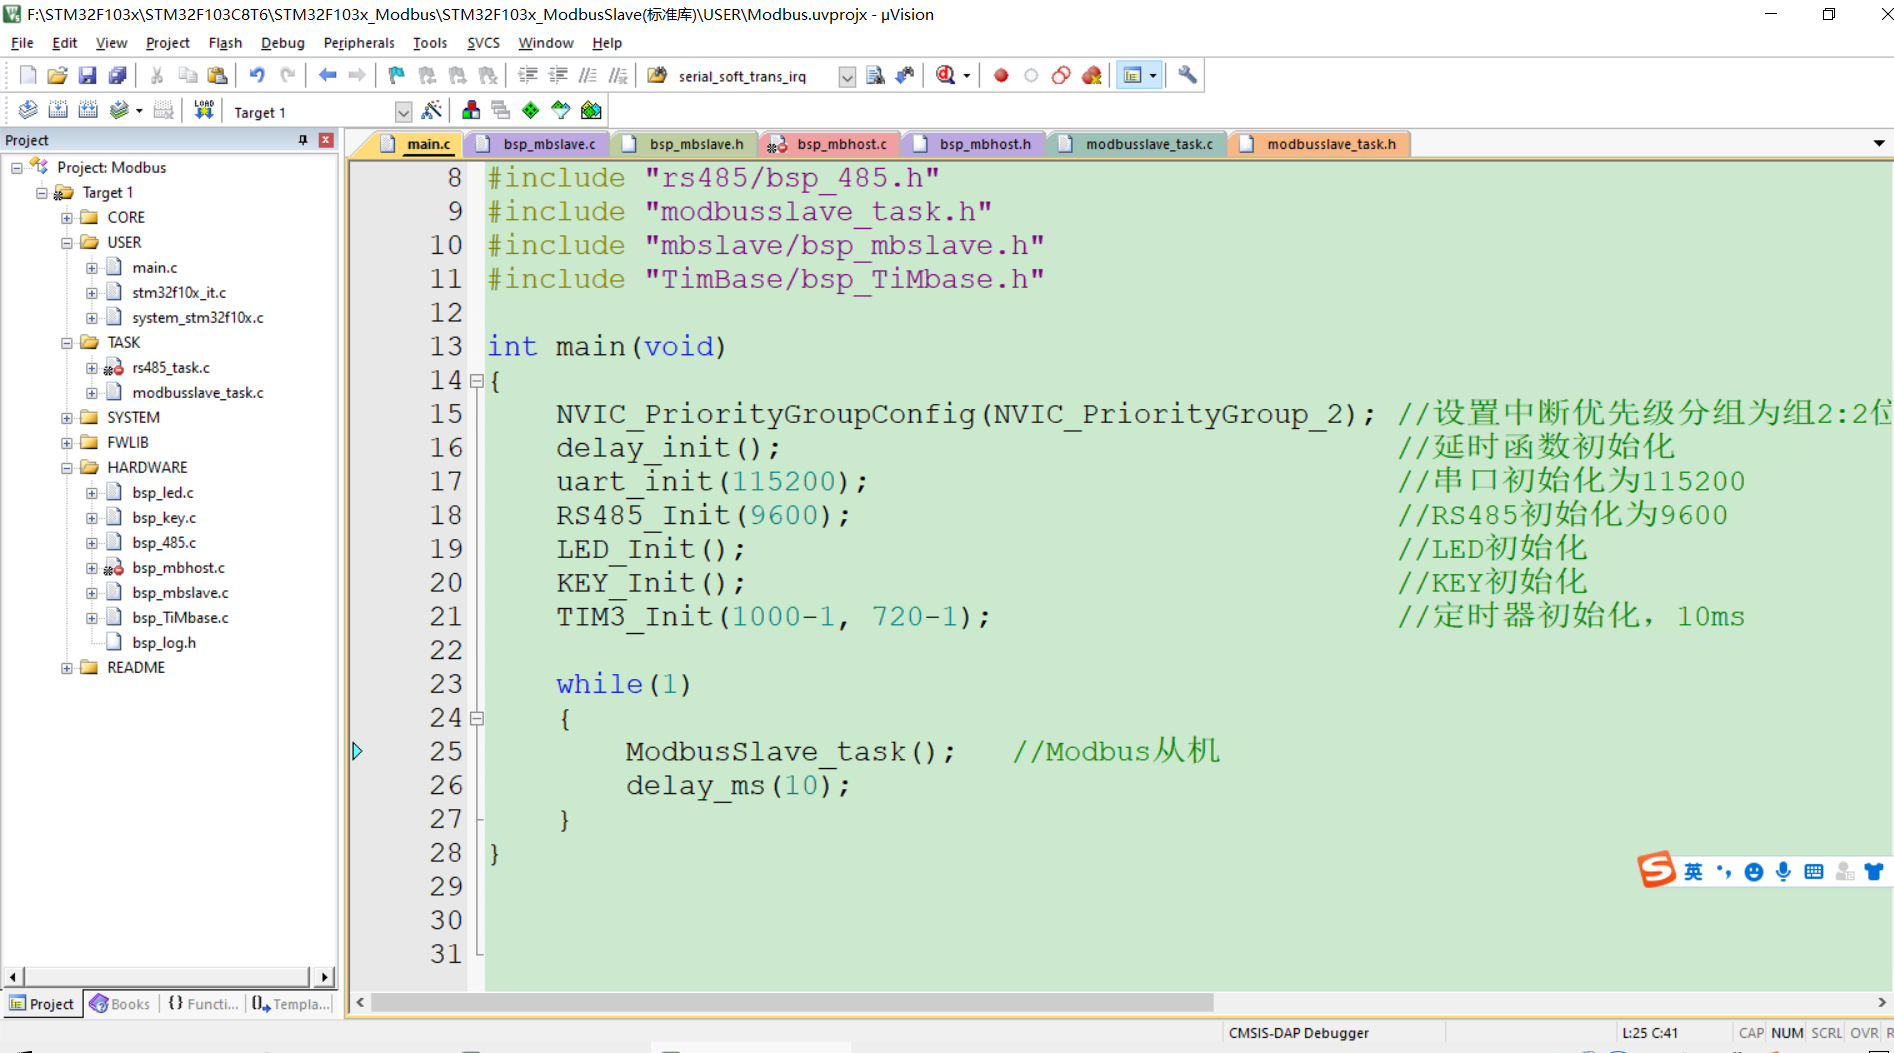The image size is (1894, 1053).
Task: Build target files icon
Action: (58, 110)
